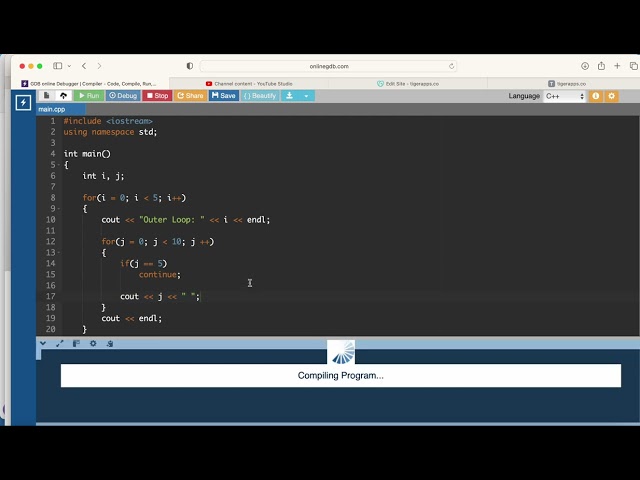Select the main.cpp file tab

(x=61, y=109)
